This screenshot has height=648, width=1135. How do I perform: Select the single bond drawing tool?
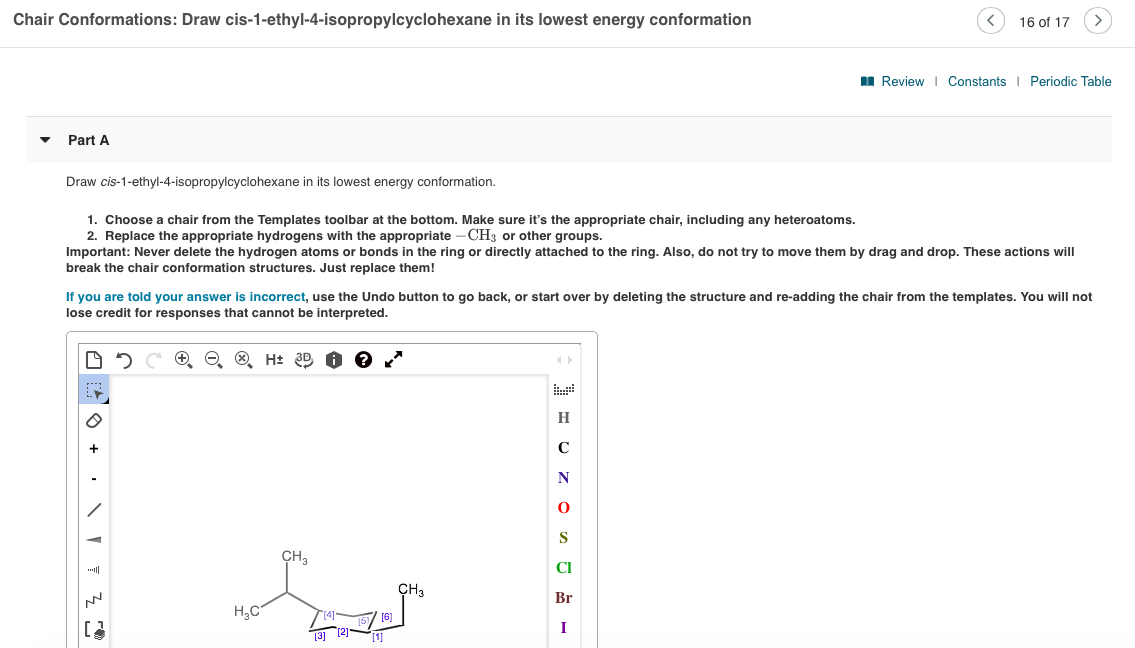coord(93,509)
